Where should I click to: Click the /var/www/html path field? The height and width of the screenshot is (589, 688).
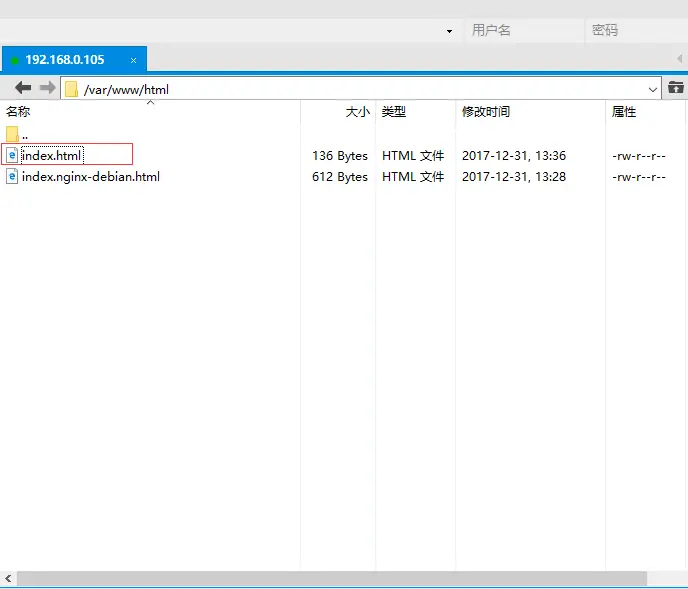pos(361,89)
